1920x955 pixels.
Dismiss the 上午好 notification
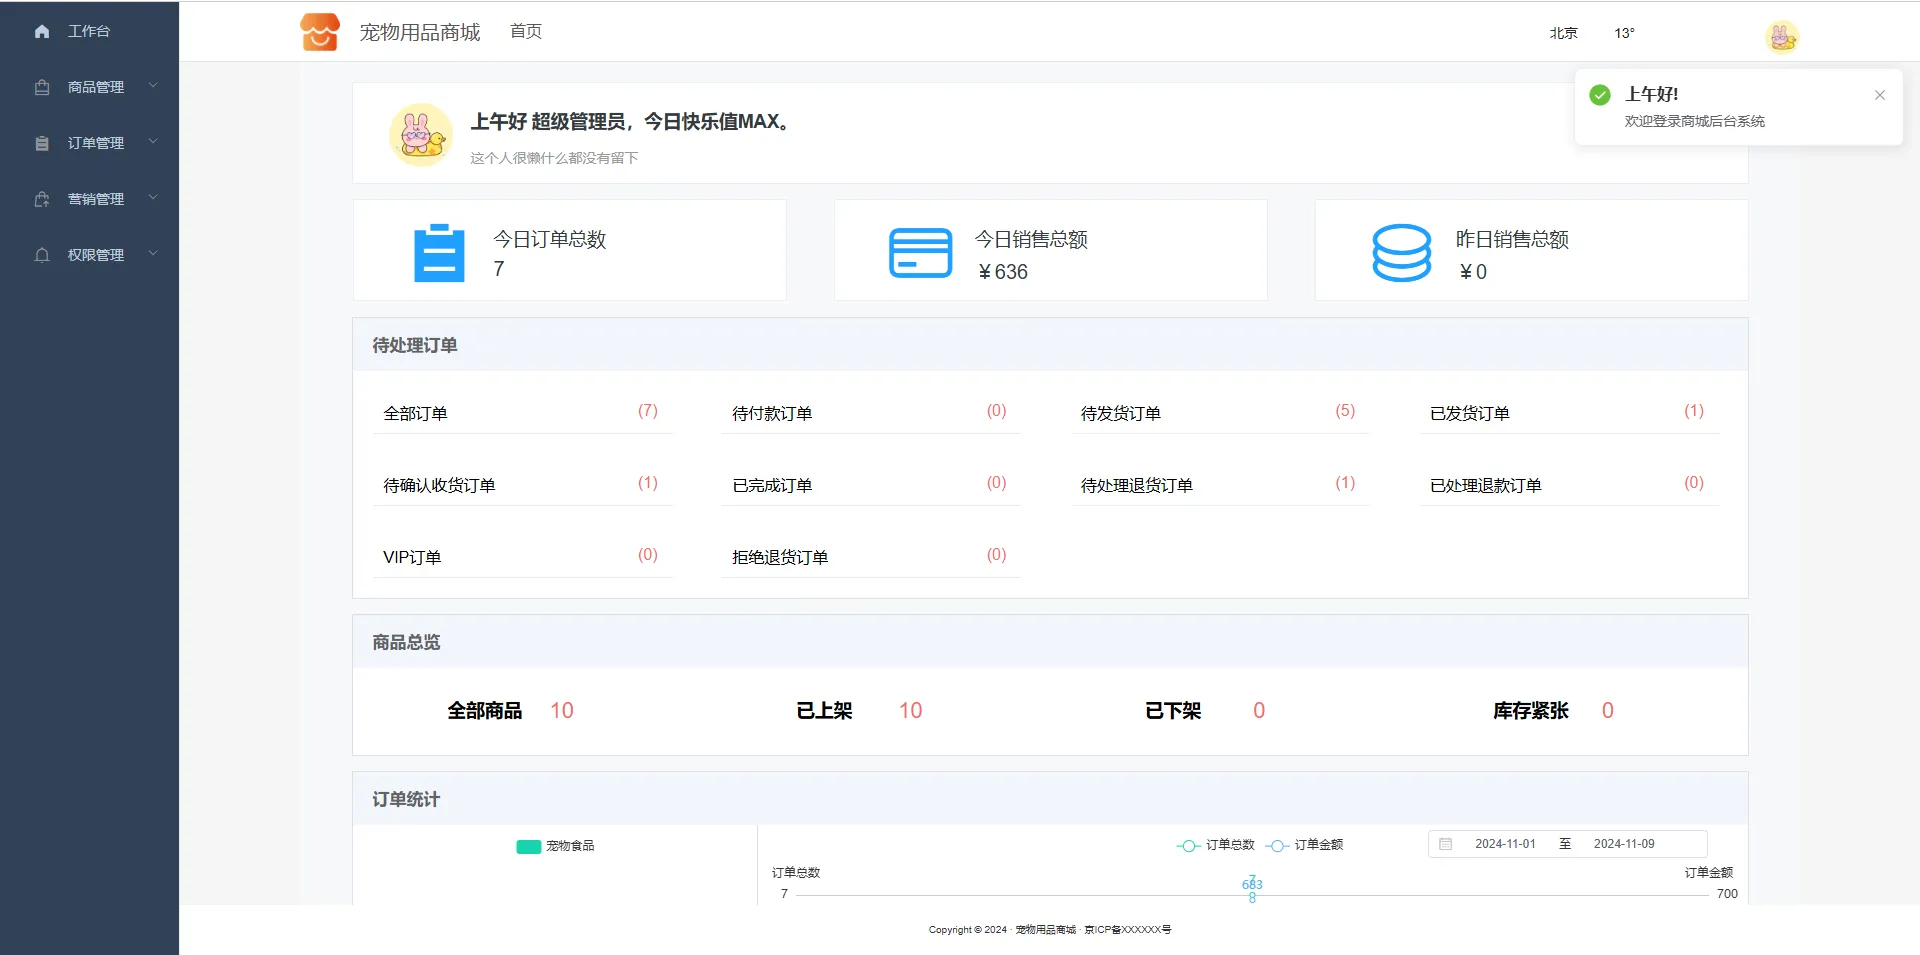(x=1879, y=95)
